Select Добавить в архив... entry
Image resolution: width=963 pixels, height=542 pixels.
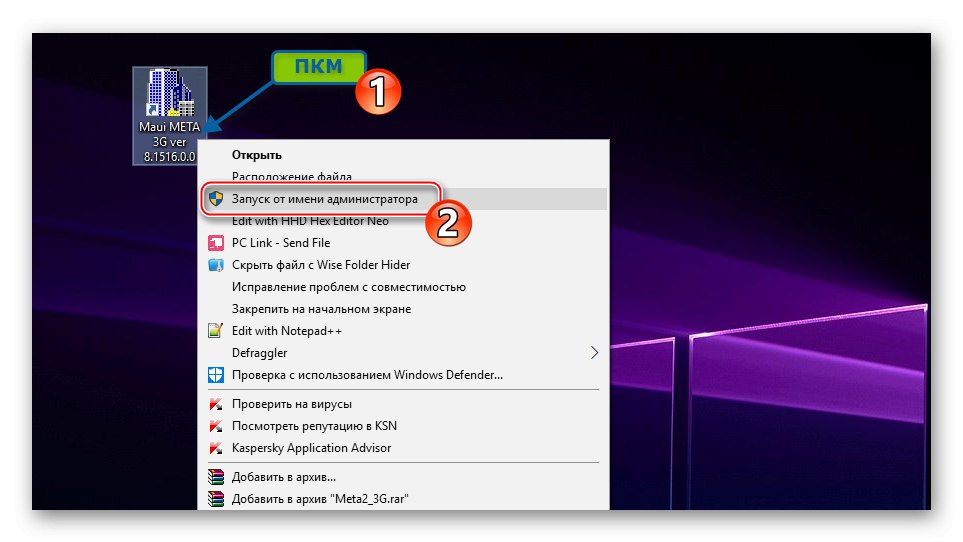403,477
